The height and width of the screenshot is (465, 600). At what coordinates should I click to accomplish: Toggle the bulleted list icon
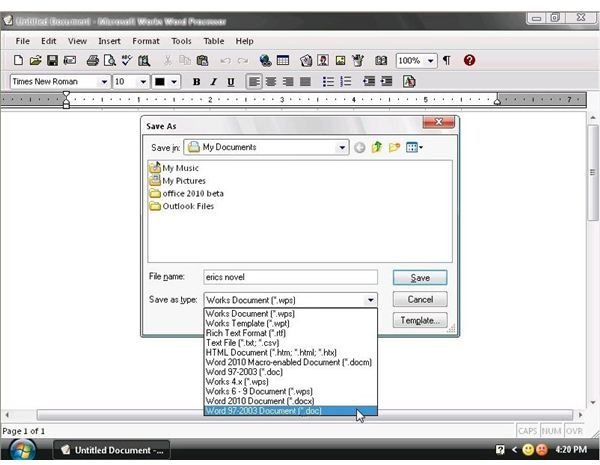click(328, 82)
